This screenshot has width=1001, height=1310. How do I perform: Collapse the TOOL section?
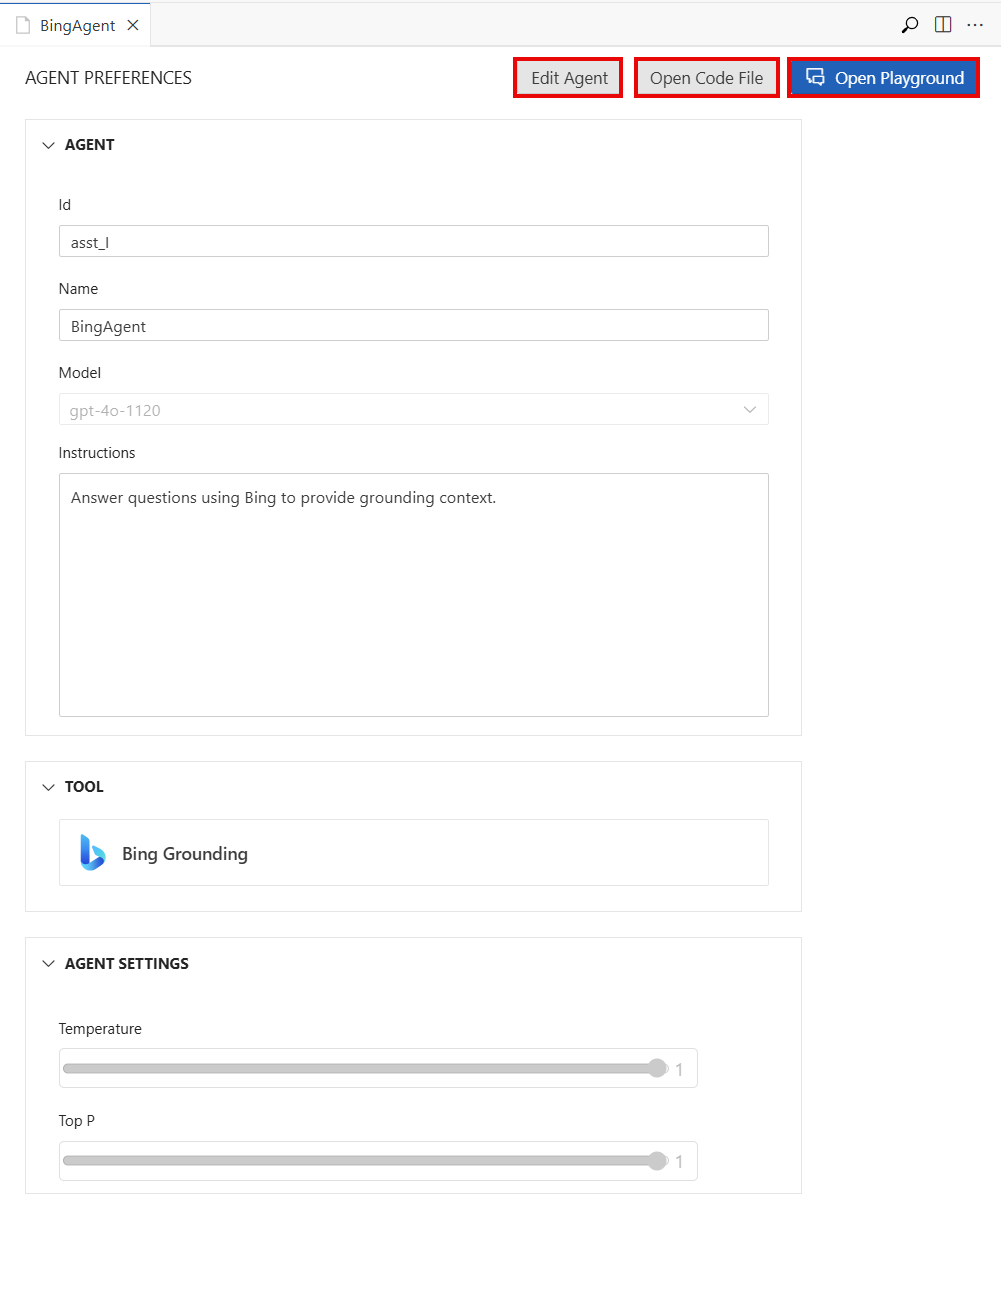coord(48,787)
